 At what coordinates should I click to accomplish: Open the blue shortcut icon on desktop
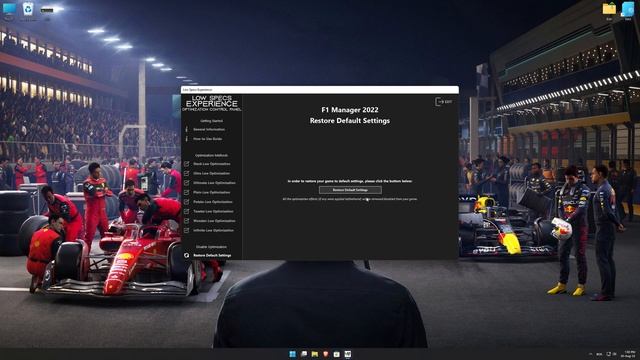coord(628,9)
